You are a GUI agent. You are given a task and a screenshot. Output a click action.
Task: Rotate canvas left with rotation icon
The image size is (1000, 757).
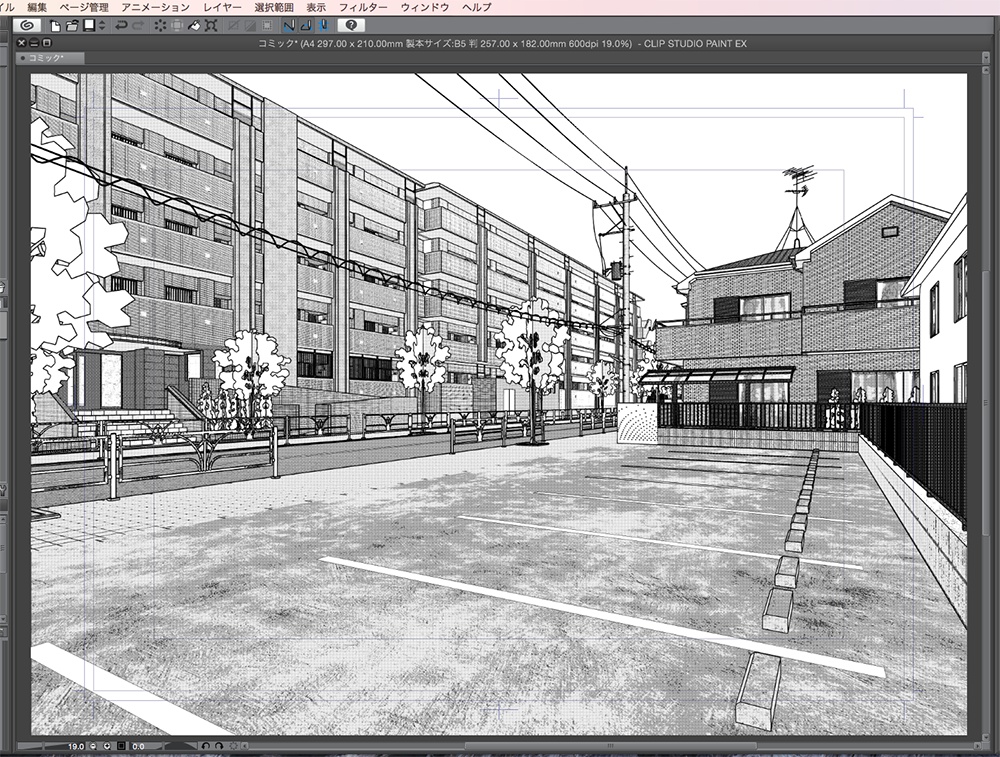coord(205,746)
